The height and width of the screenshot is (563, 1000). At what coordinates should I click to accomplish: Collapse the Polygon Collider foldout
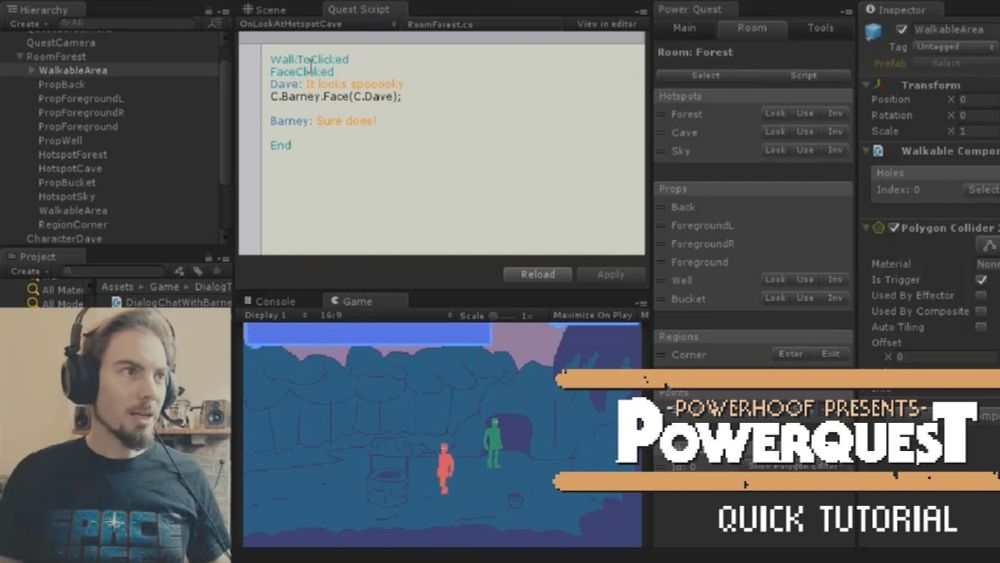pos(866,228)
